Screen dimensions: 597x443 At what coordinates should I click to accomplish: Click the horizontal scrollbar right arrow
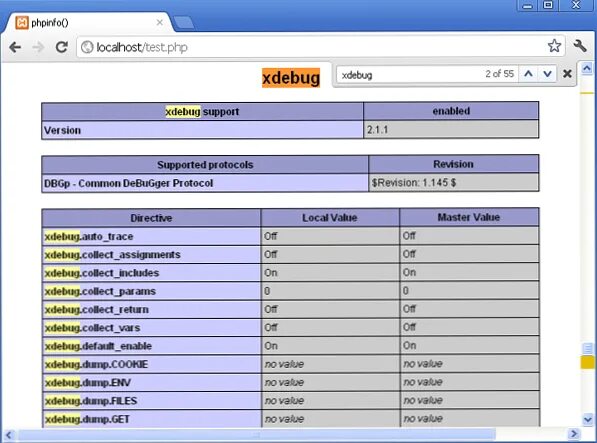(574, 434)
